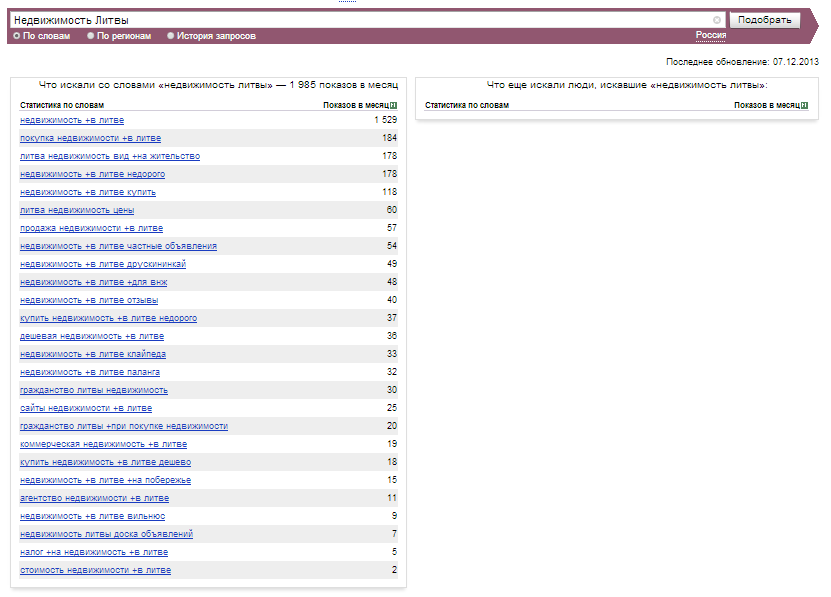The width and height of the screenshot is (831, 597).
Task: Click the count '25' for сайты недвижимости
Action: (392, 408)
